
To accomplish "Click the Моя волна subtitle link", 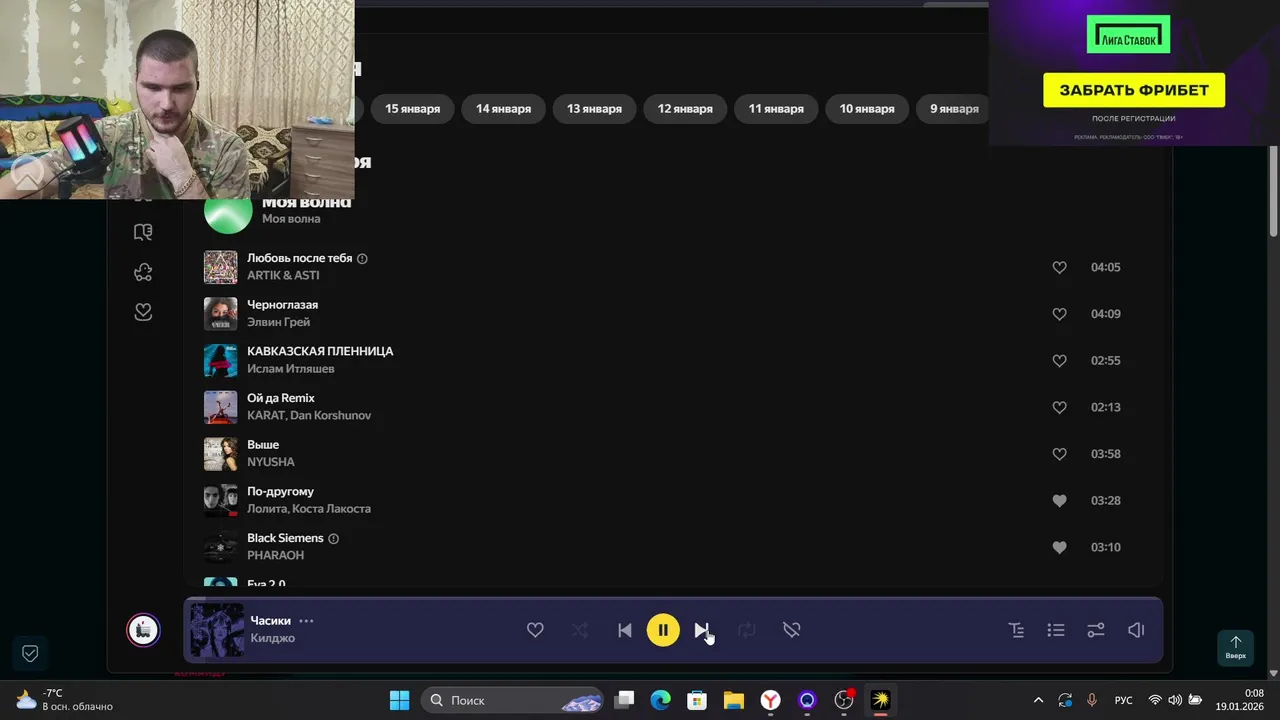I will (x=291, y=219).
